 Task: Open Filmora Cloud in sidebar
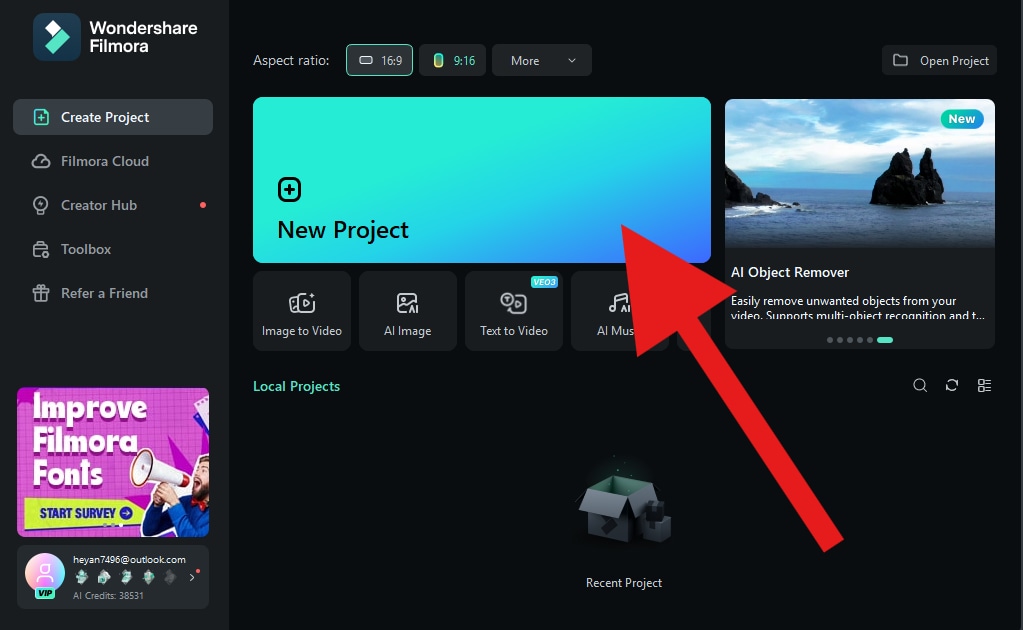113,161
